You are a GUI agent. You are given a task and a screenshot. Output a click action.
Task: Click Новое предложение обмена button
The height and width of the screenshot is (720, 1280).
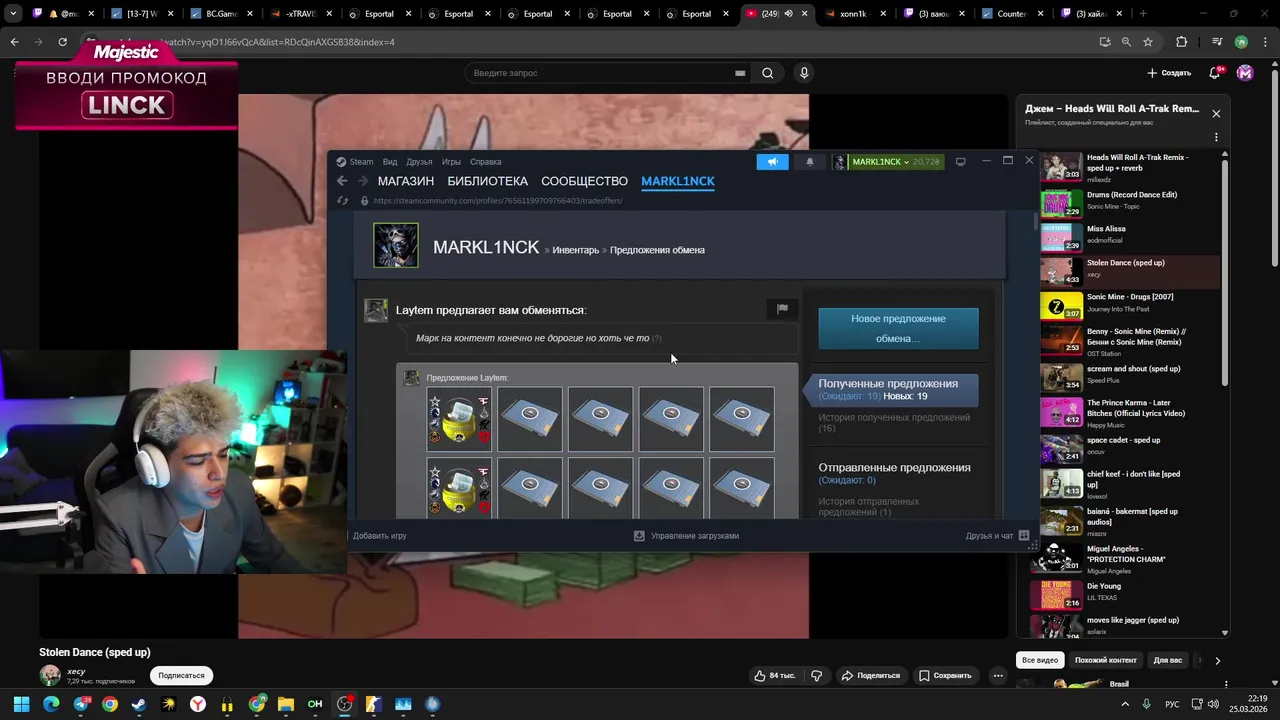pos(898,328)
